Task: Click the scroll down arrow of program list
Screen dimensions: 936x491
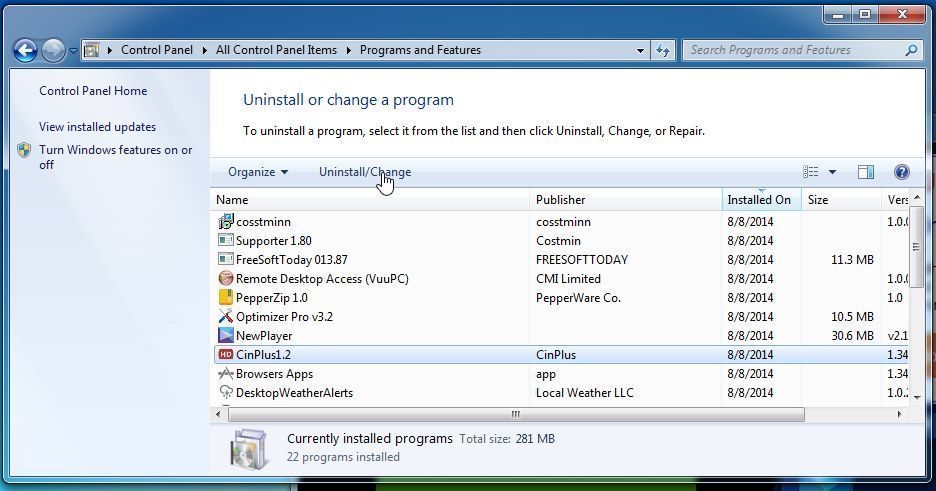Action: point(916,397)
